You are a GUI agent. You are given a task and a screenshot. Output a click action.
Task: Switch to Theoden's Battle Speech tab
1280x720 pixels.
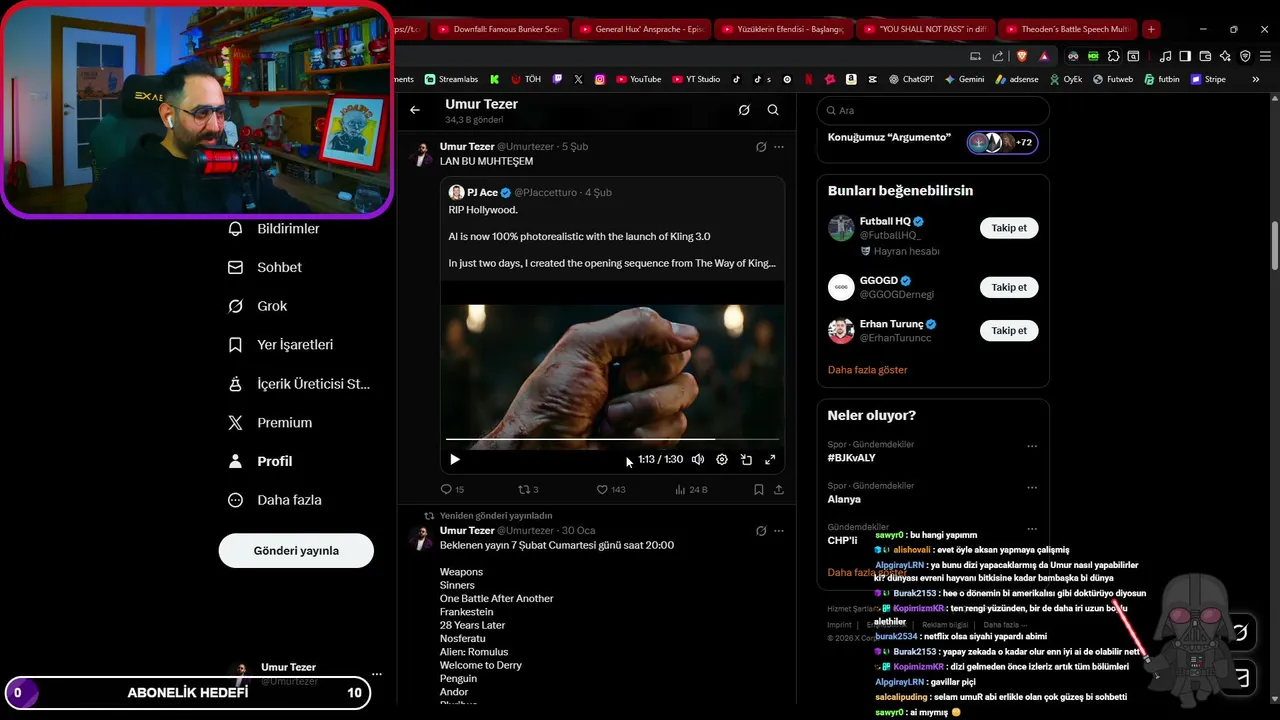point(1068,29)
